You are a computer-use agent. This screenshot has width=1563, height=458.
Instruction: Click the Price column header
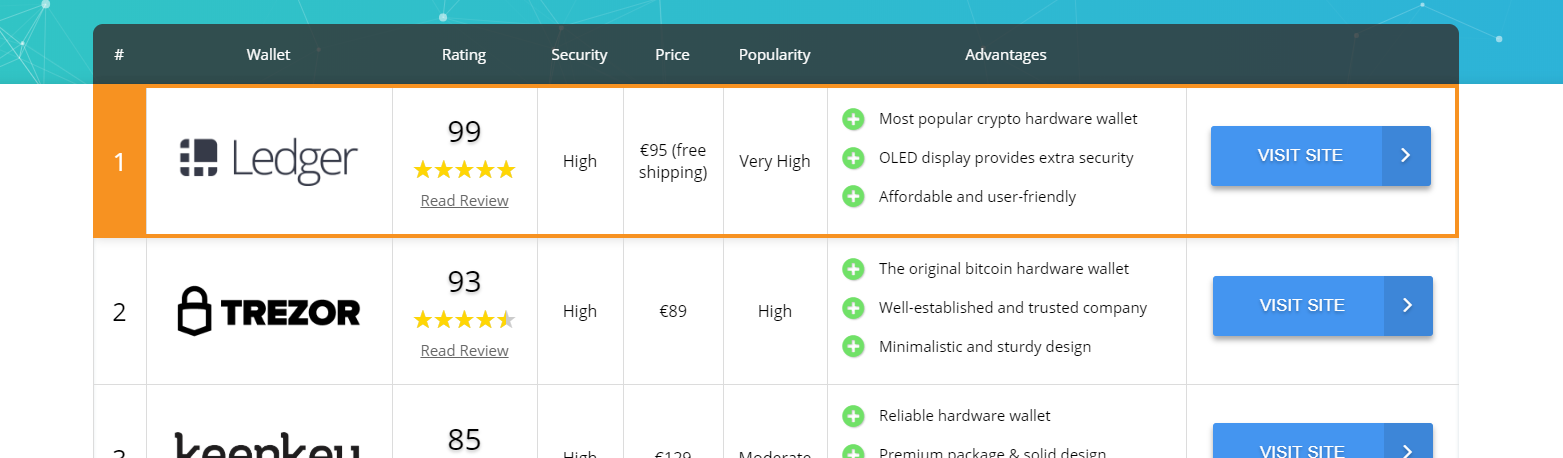[x=672, y=55]
